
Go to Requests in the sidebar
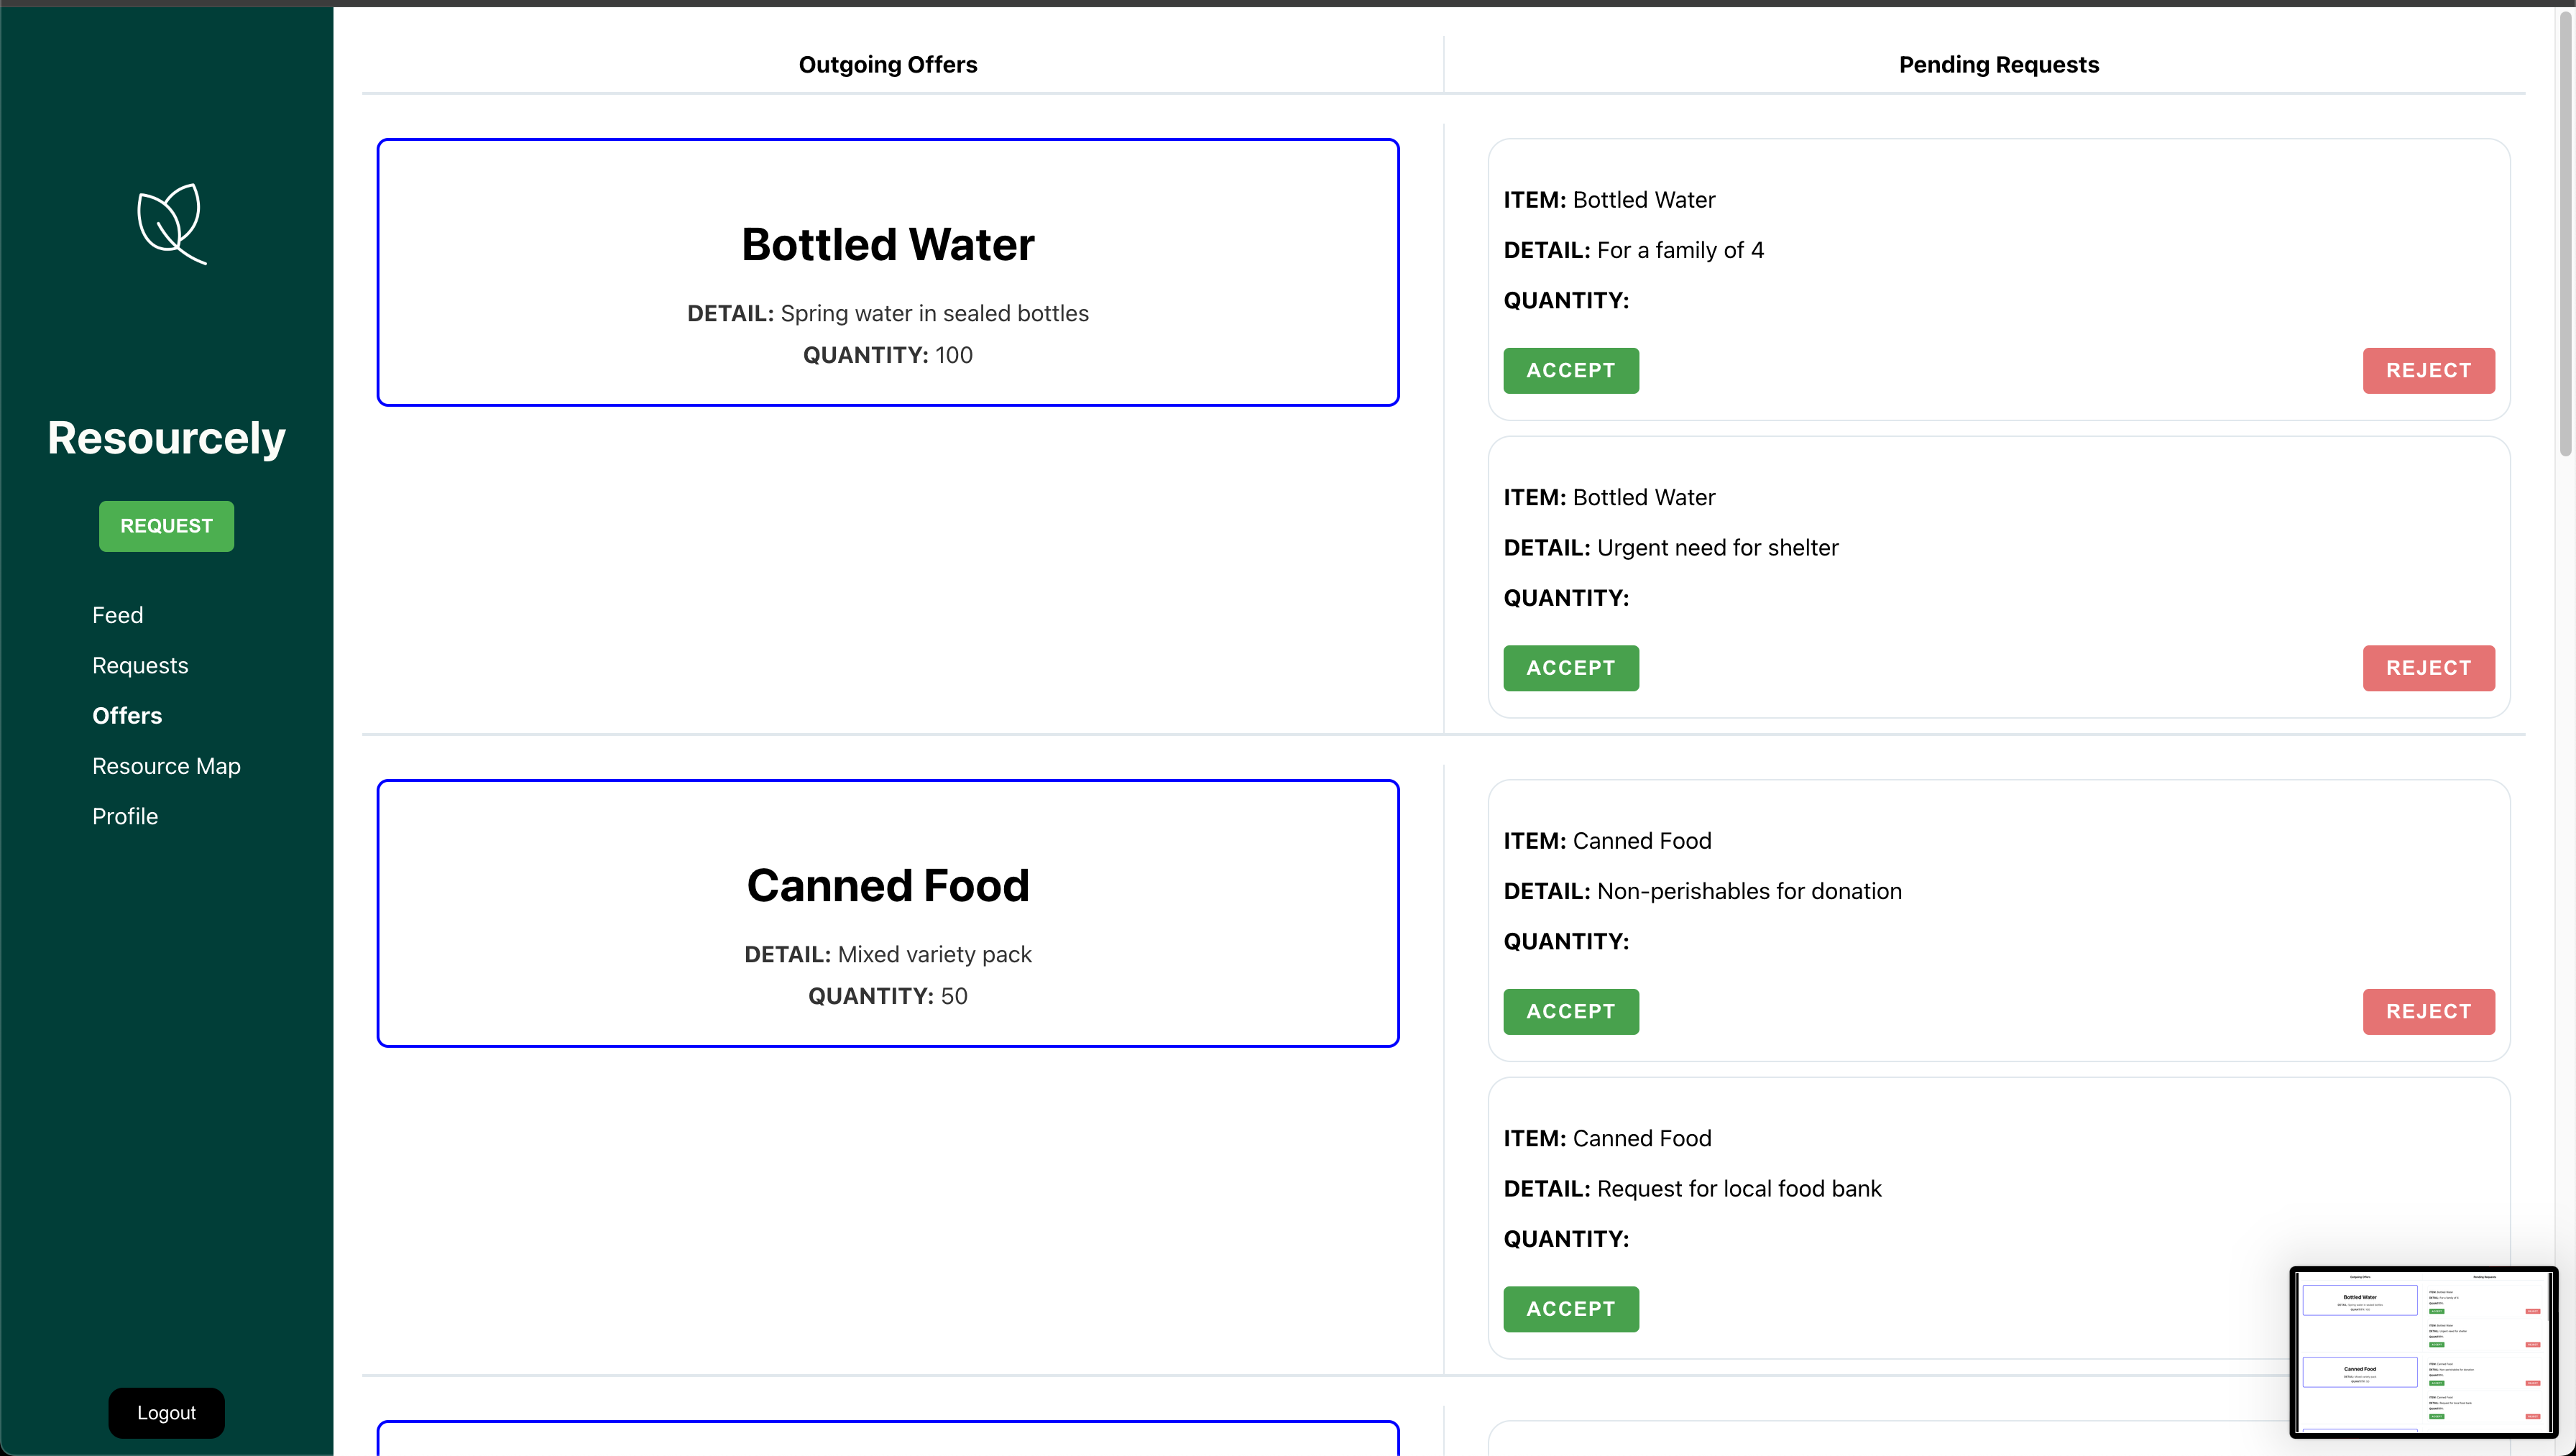pyautogui.click(x=140, y=666)
